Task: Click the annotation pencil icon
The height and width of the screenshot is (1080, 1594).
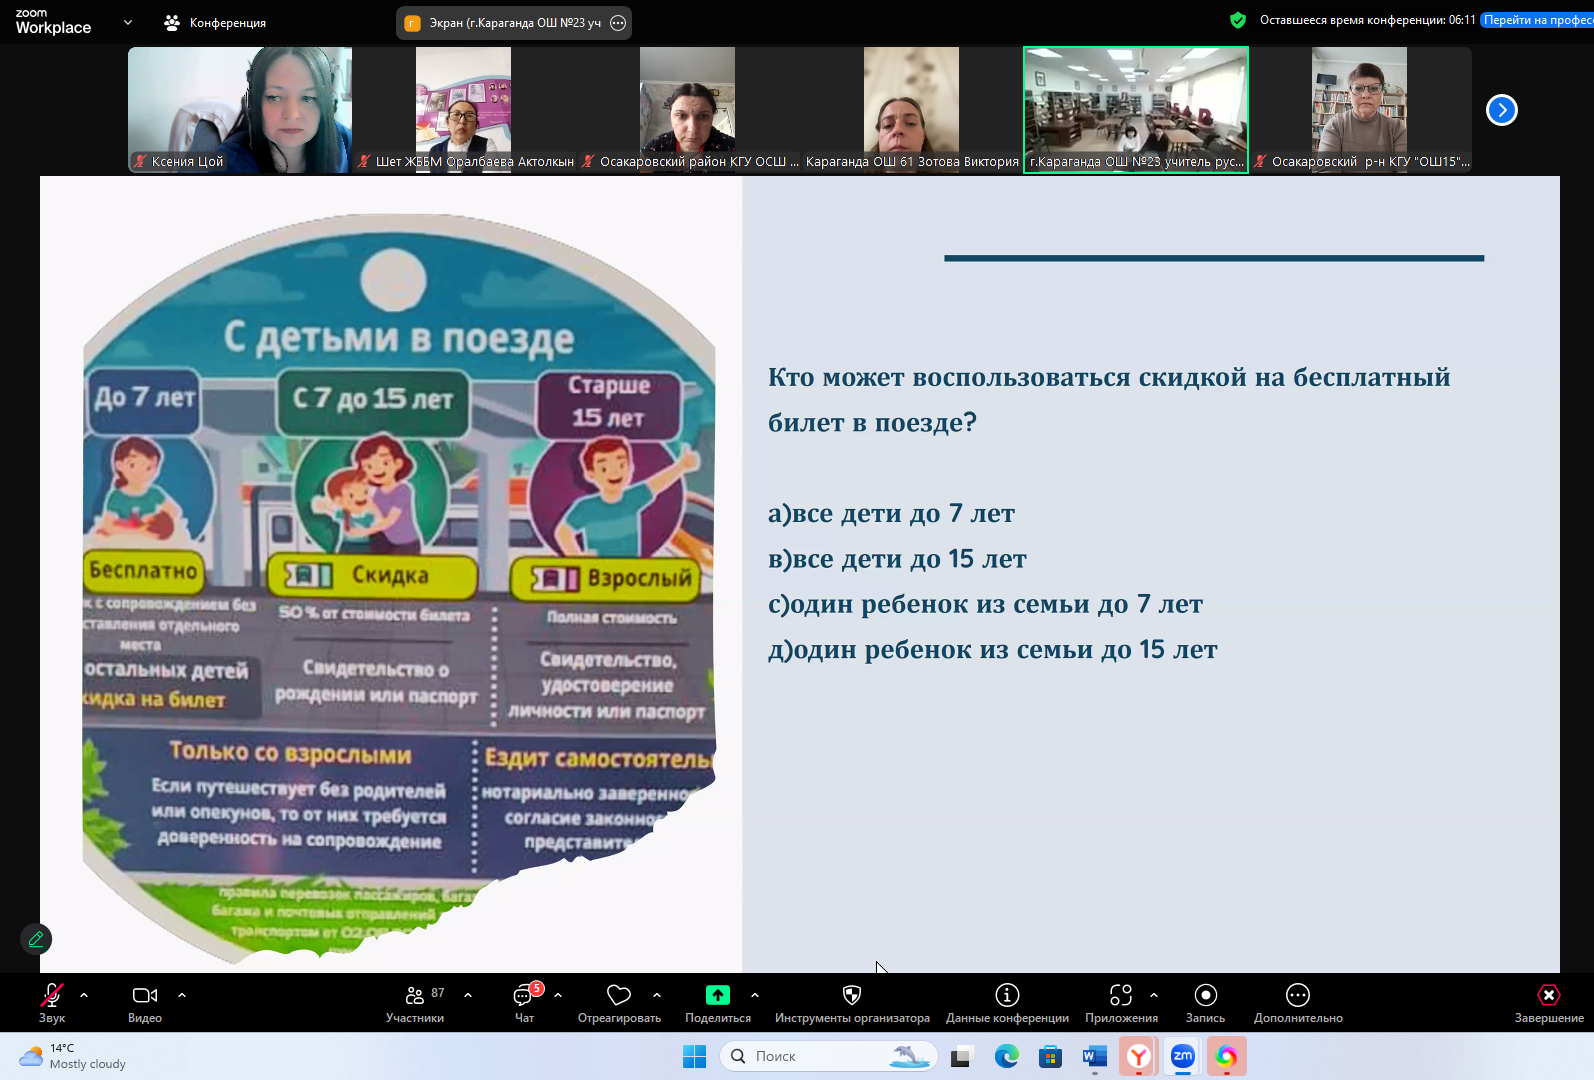Action: pos(36,939)
